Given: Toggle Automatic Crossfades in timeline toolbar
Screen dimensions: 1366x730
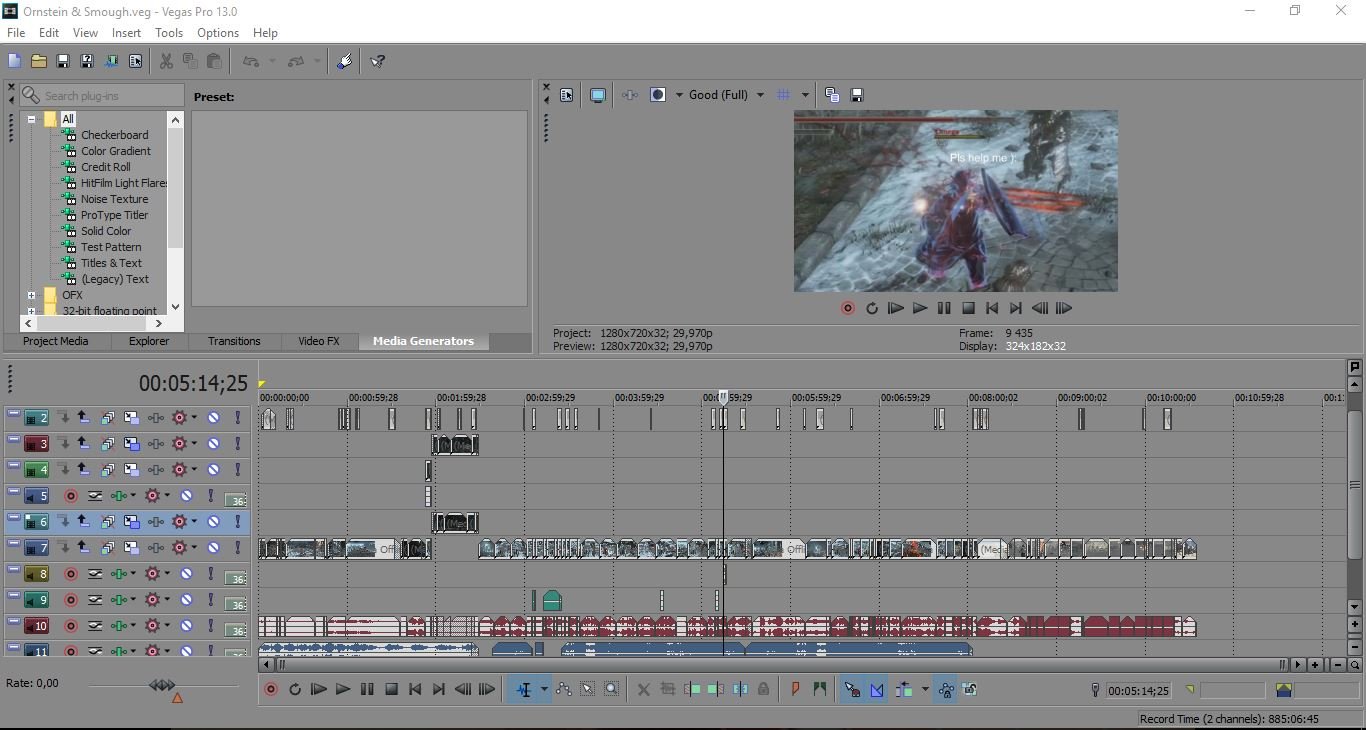Looking at the screenshot, I should coord(877,690).
